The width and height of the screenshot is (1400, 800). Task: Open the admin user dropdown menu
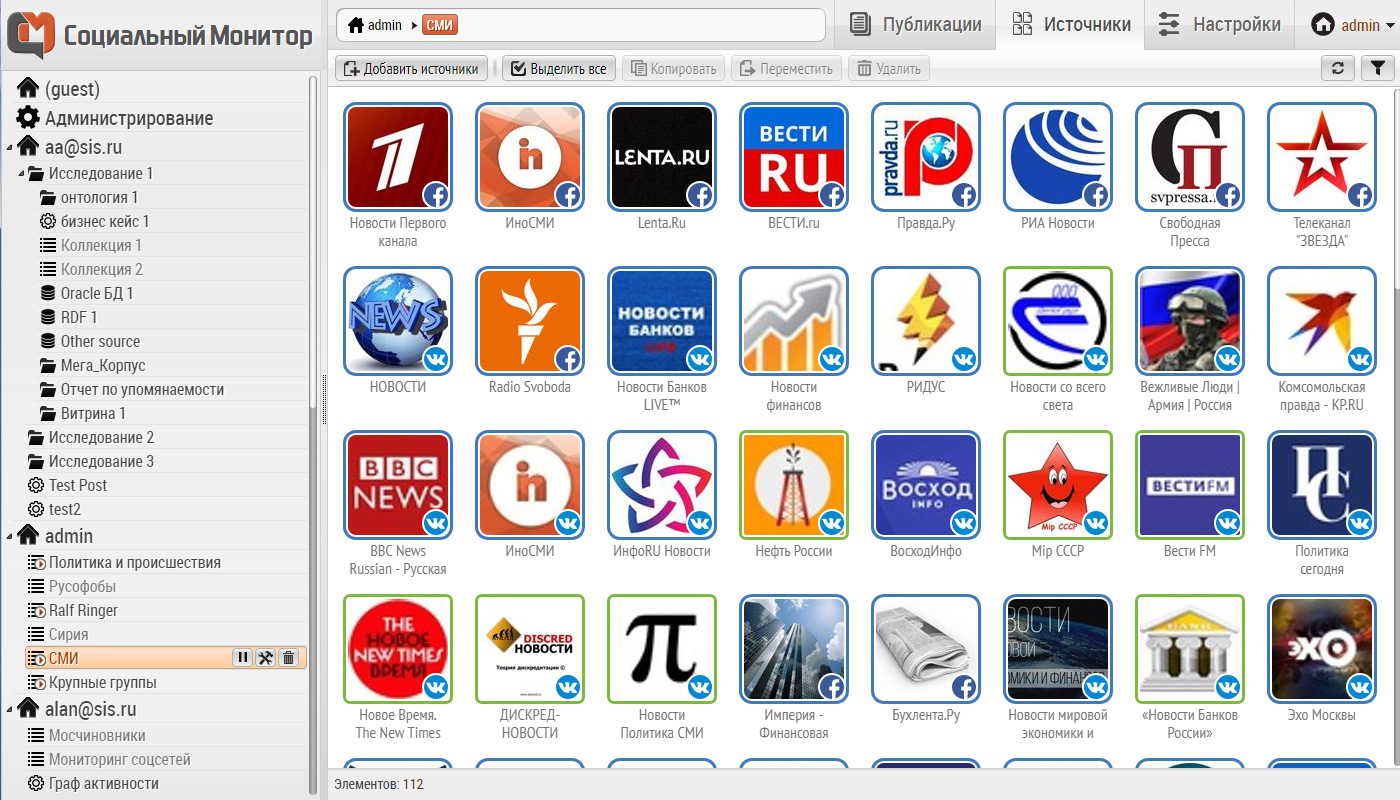[x=1352, y=25]
